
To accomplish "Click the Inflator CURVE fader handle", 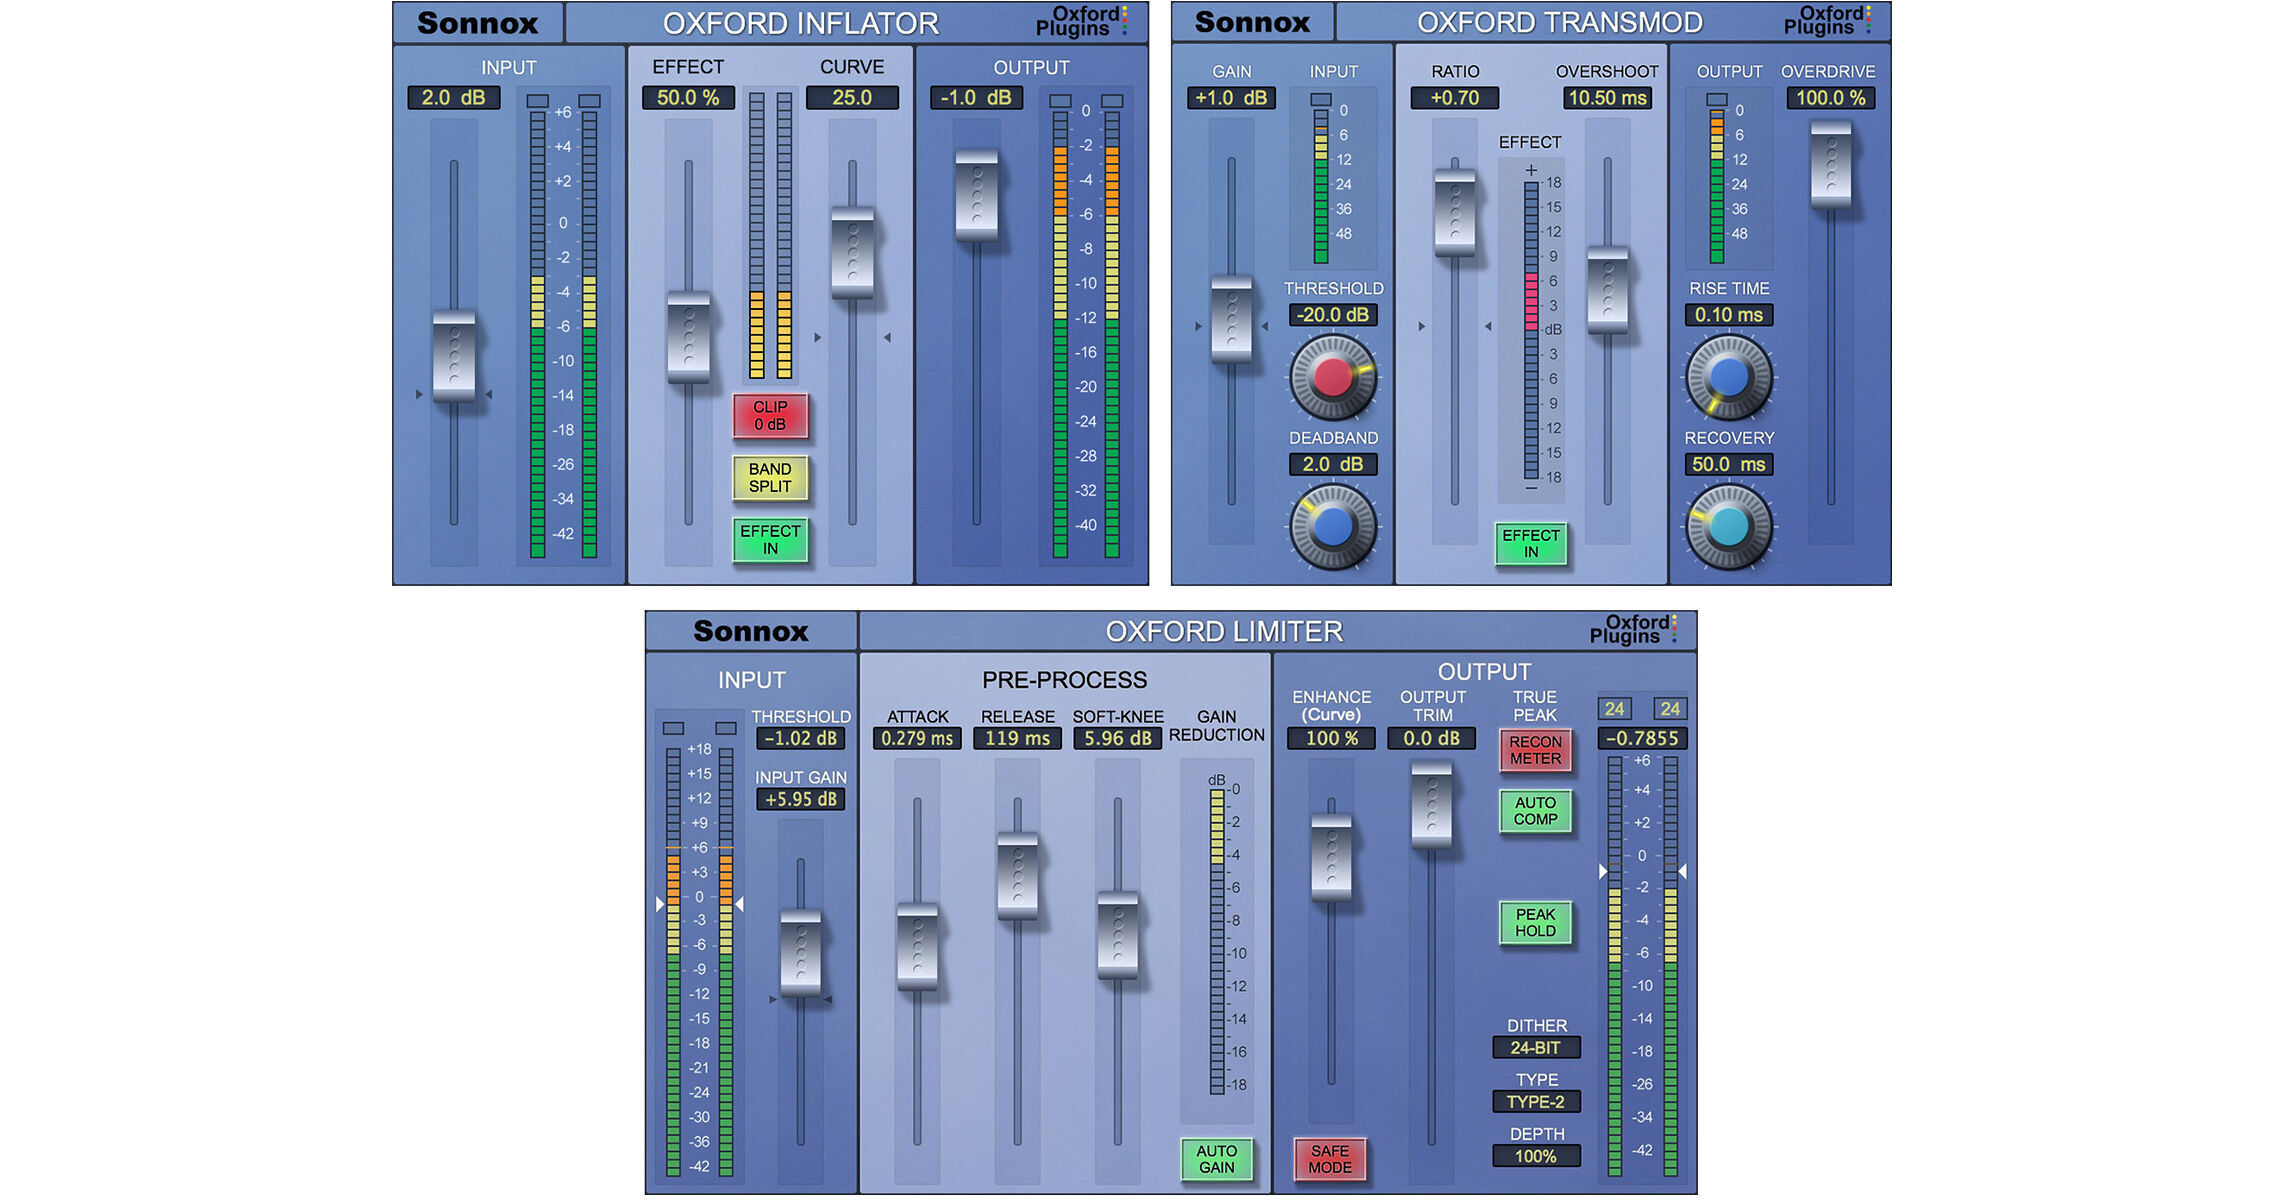I will tap(852, 252).
